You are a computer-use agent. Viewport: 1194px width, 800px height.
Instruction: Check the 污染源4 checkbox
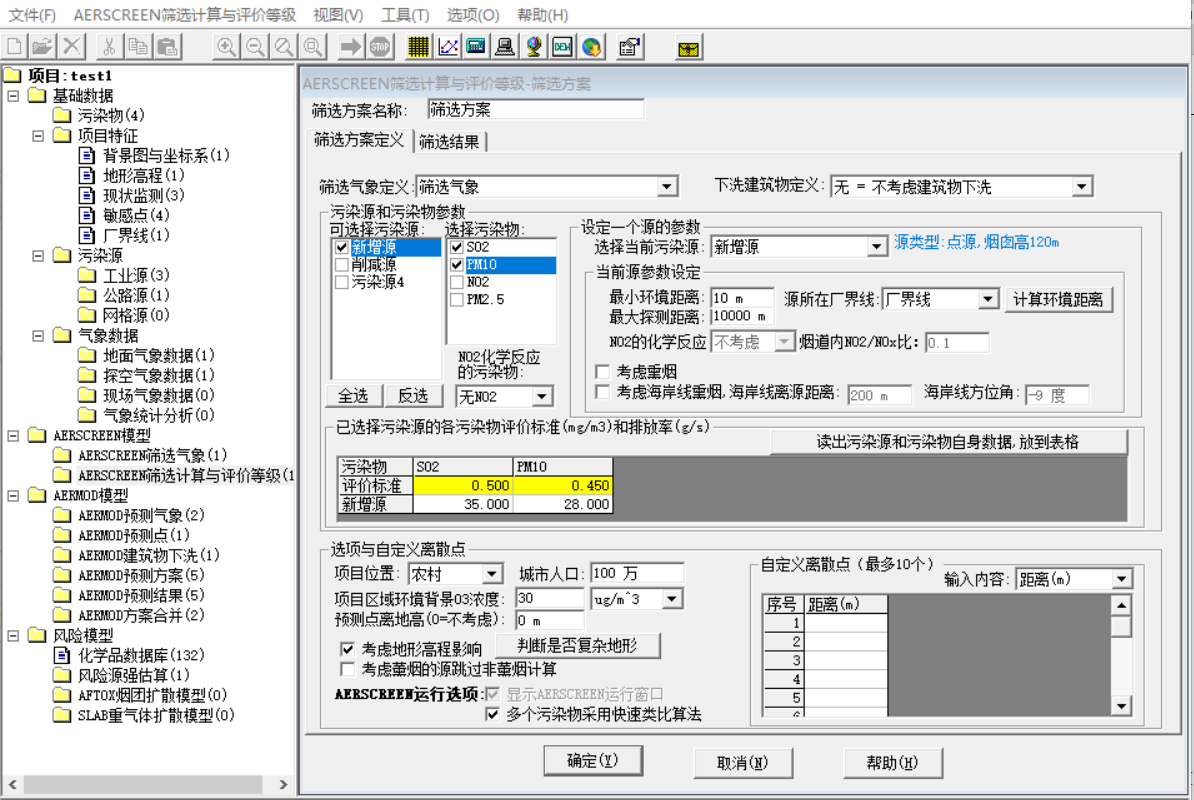(x=341, y=282)
